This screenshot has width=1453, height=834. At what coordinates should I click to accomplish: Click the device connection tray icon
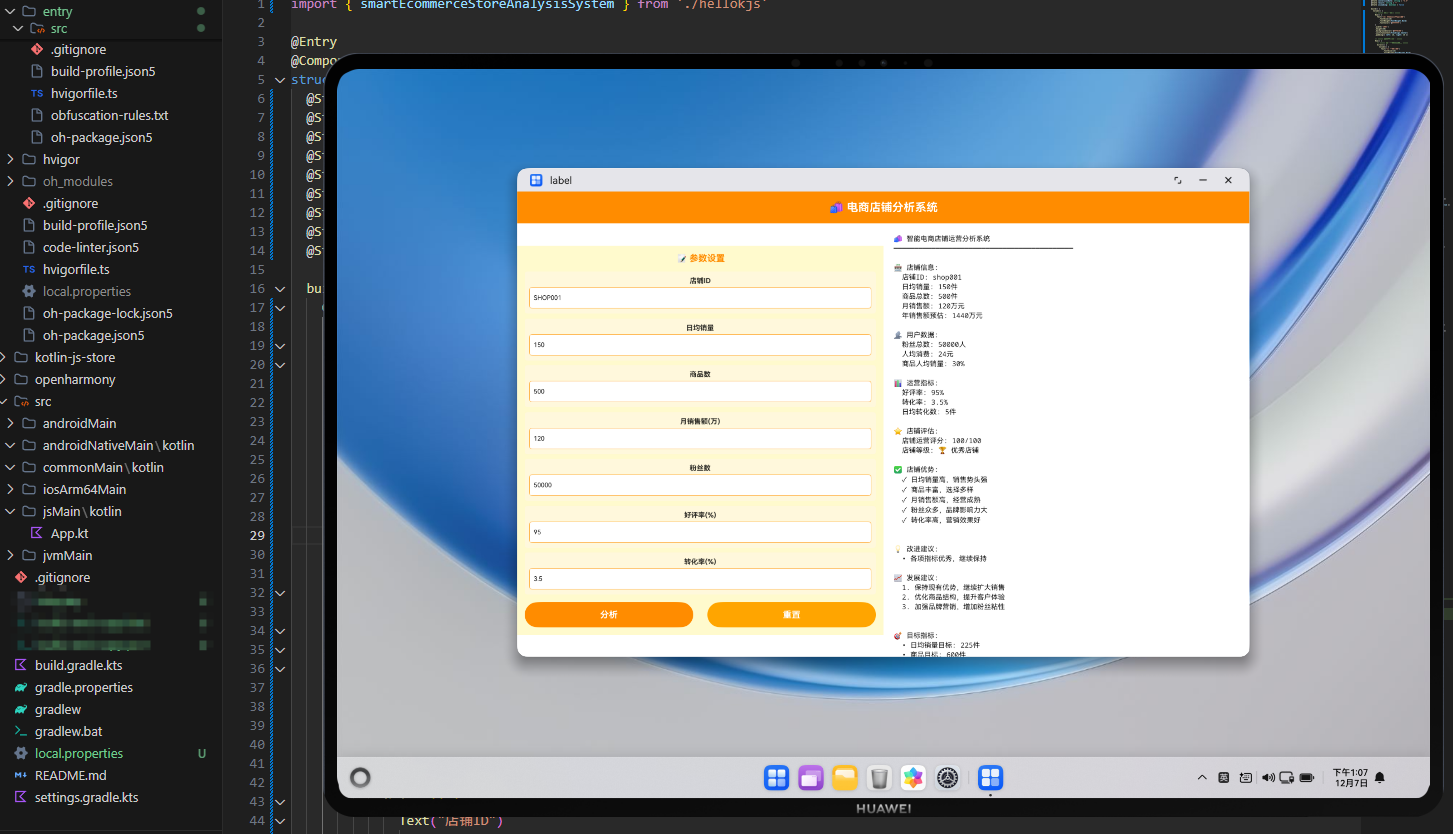1287,778
